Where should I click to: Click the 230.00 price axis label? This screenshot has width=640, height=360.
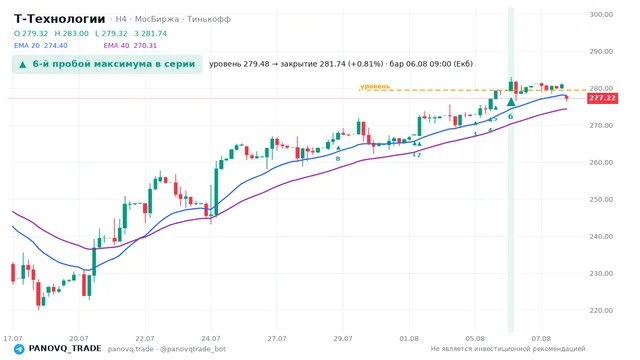(601, 273)
